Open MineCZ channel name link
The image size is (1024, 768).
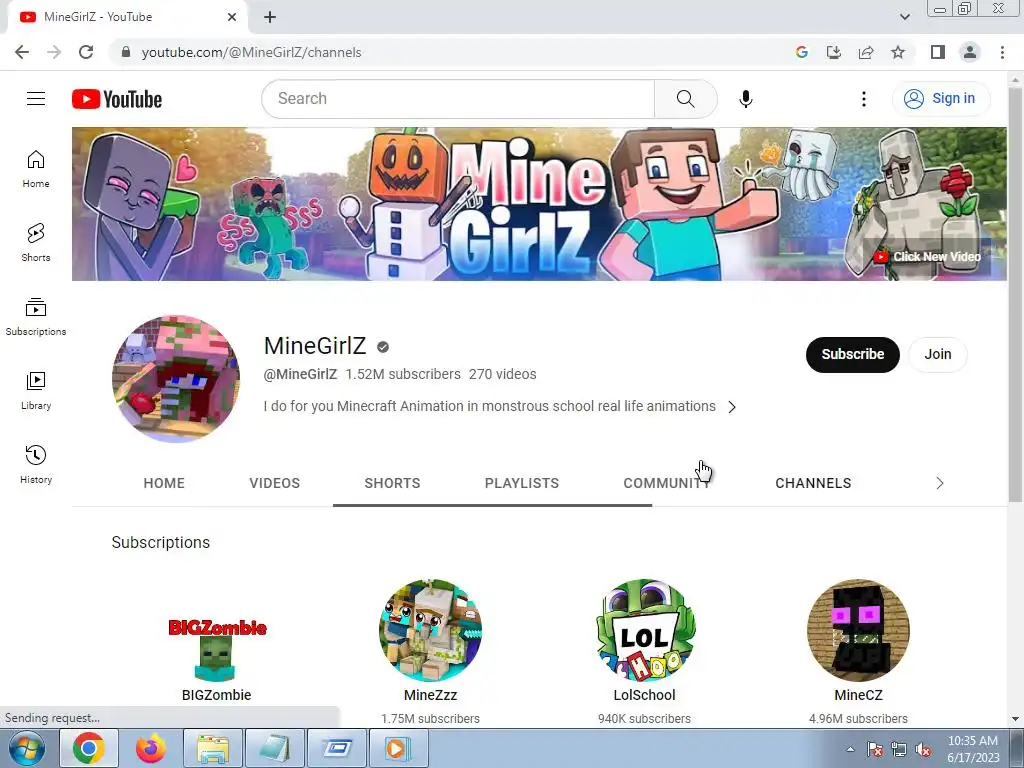pyautogui.click(x=858, y=695)
